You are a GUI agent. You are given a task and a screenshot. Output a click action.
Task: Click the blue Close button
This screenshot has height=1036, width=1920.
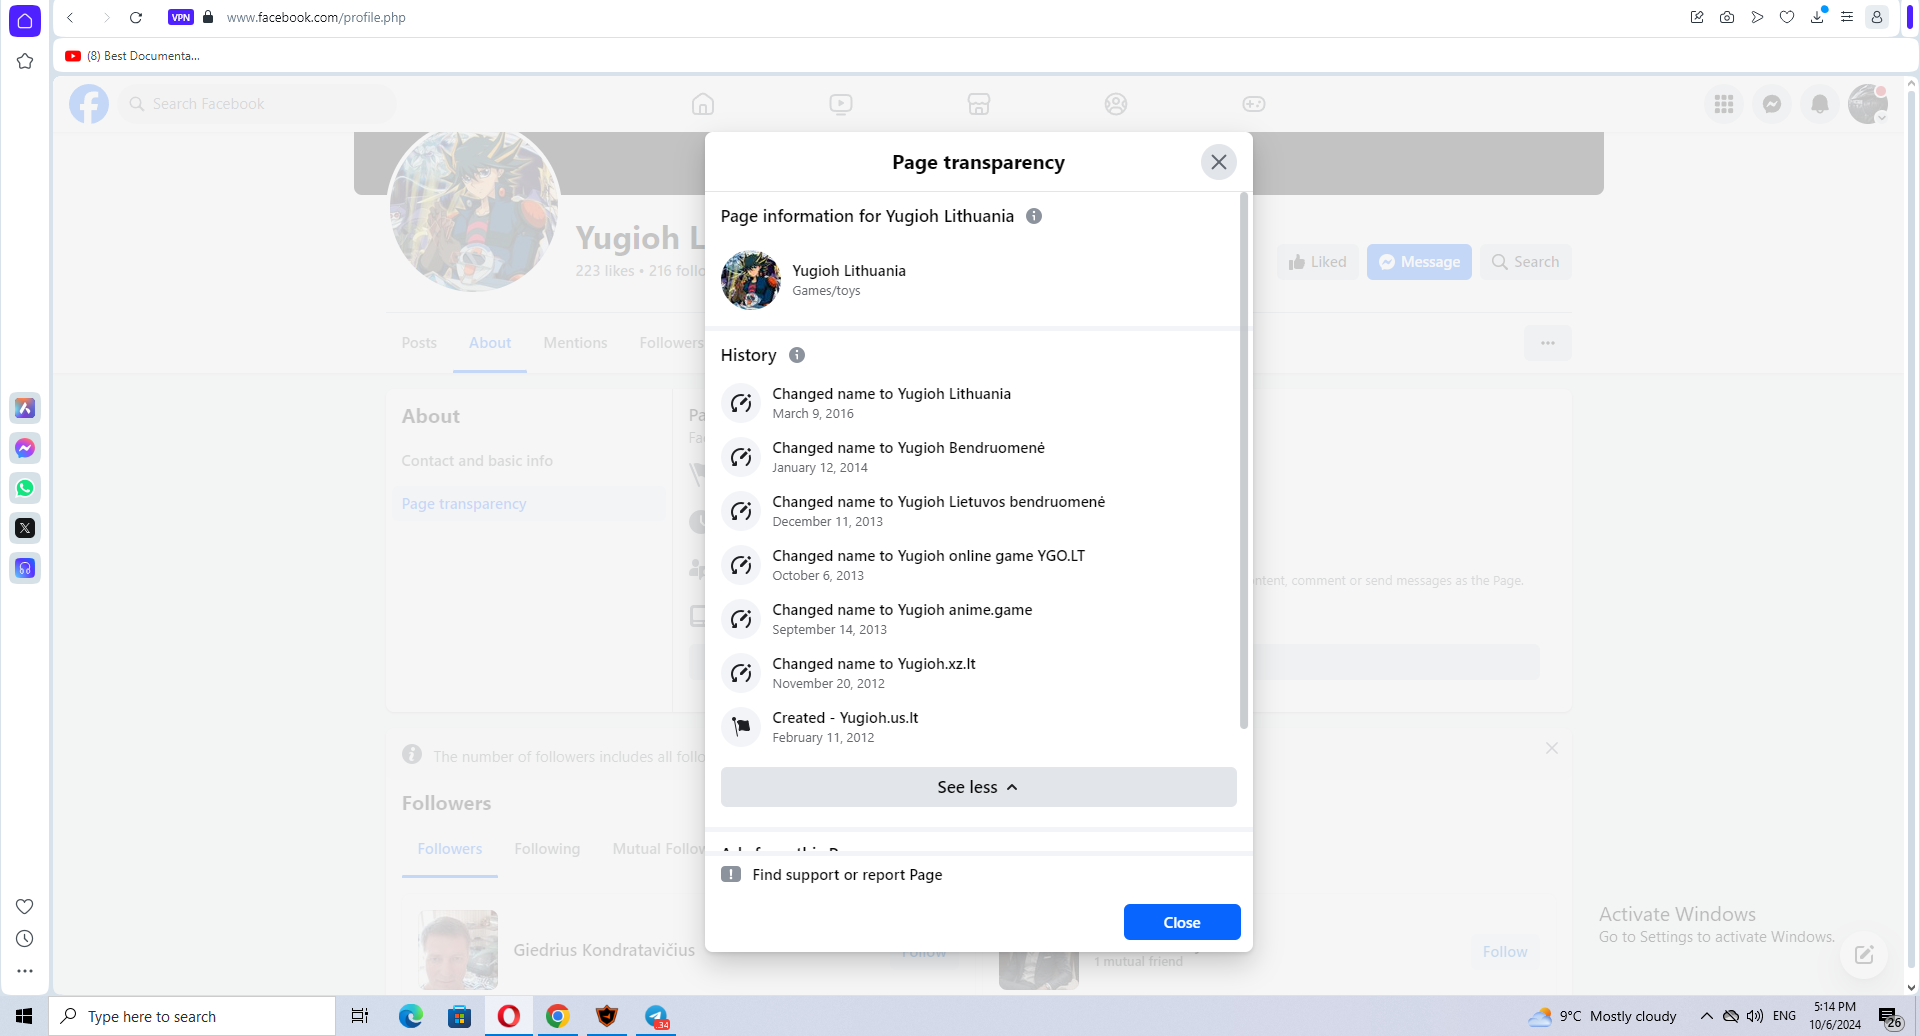pyautogui.click(x=1182, y=922)
